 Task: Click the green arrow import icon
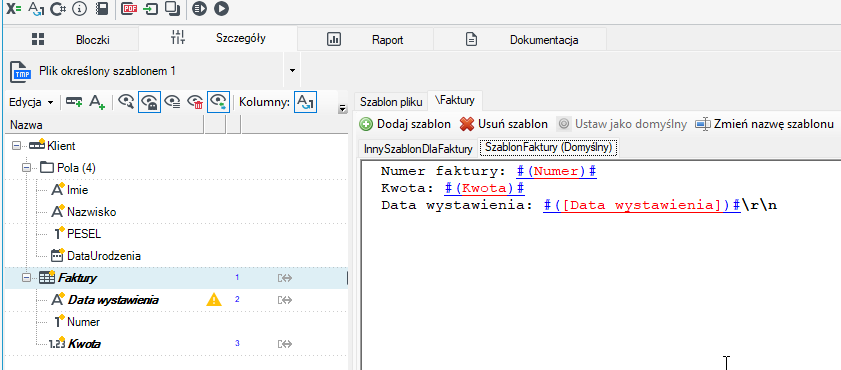[152, 9]
